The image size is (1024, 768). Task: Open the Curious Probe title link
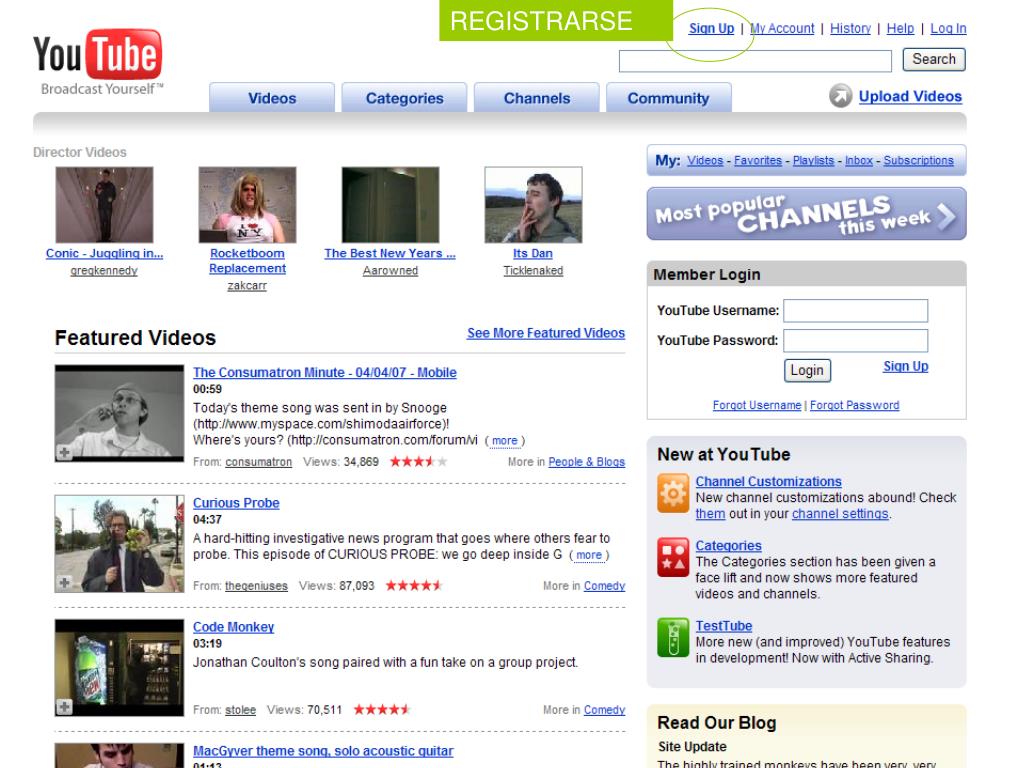pyautogui.click(x=236, y=503)
